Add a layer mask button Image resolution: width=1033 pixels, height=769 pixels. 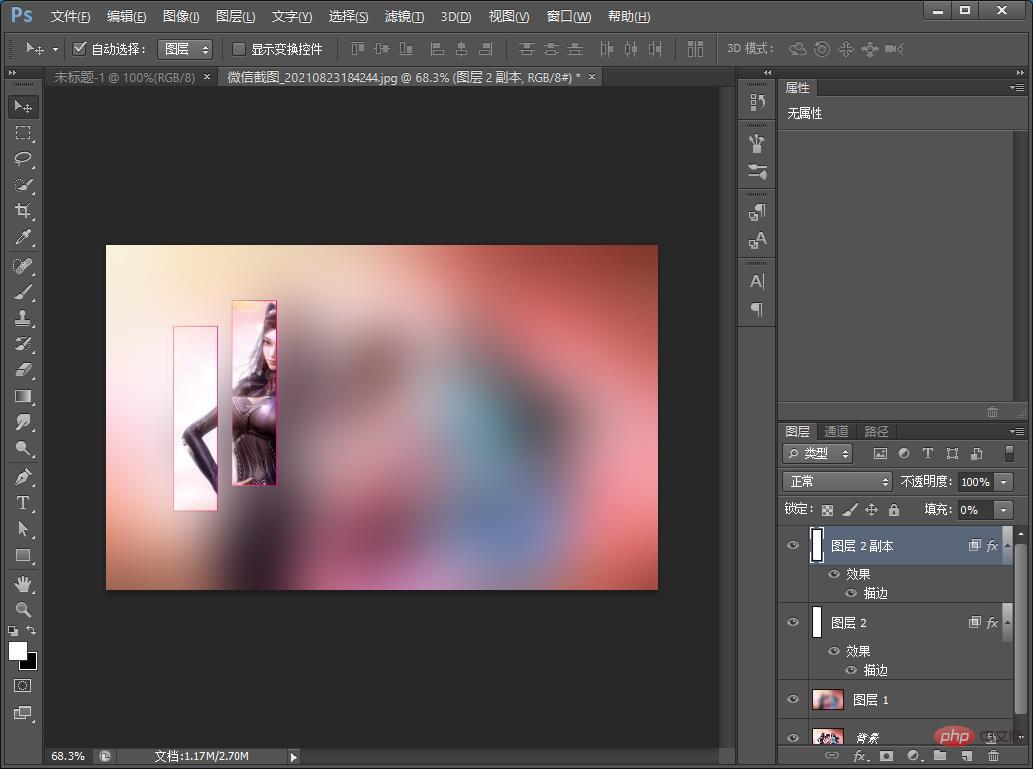[x=886, y=756]
